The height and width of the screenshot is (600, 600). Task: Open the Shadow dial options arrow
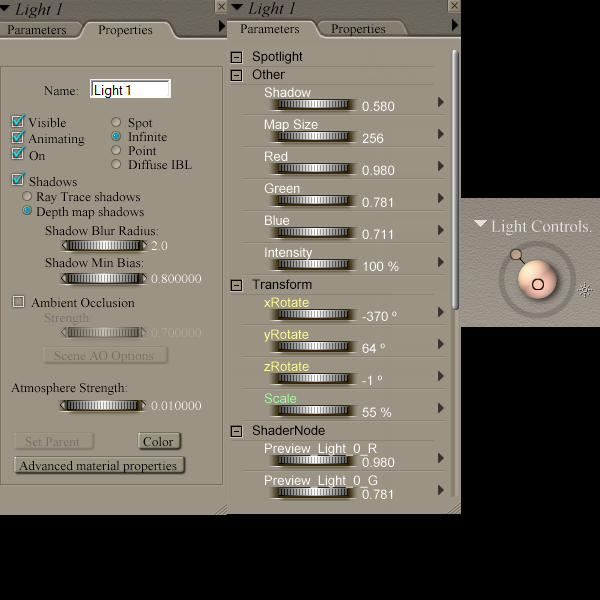pyautogui.click(x=441, y=102)
